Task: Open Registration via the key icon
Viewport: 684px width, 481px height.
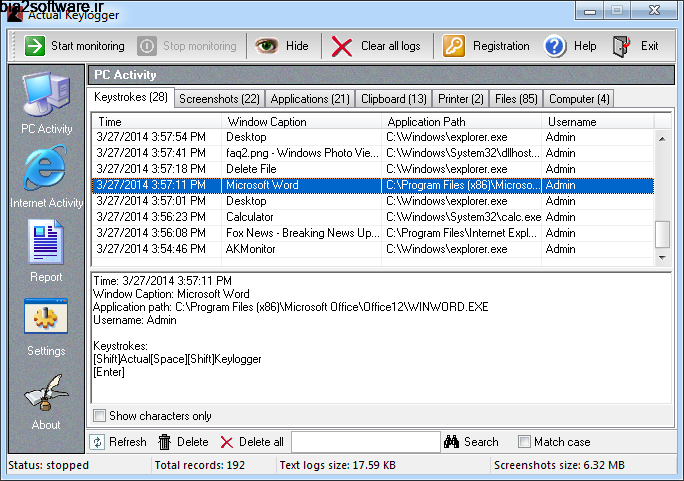Action: tap(454, 46)
